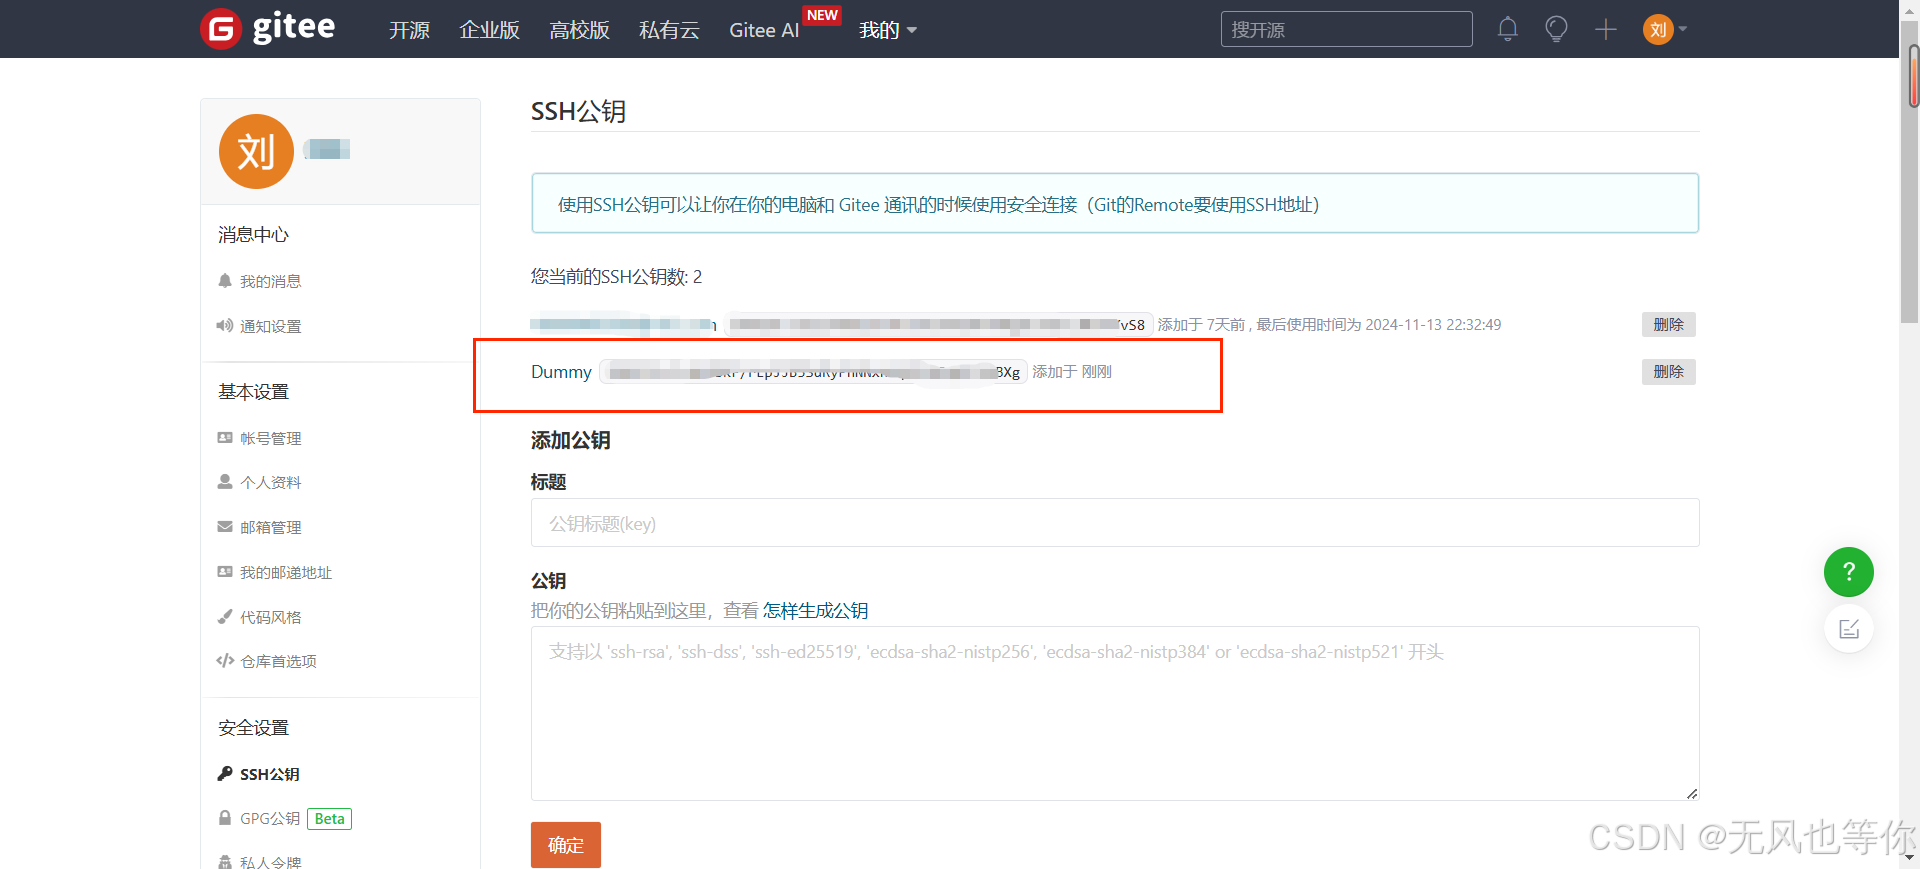Click the lock icon beside GPG公钥

click(225, 818)
